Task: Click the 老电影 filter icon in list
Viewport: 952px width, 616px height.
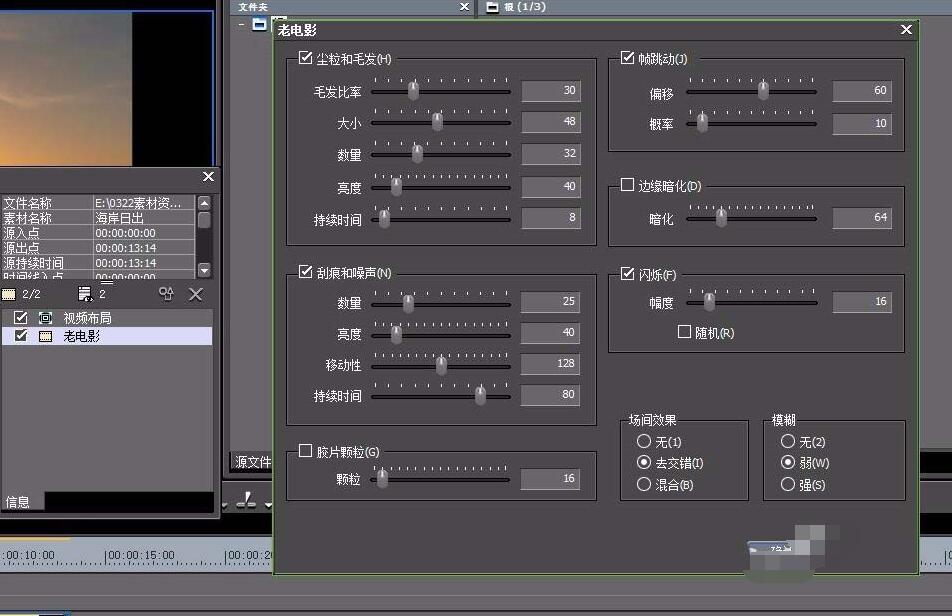Action: 45,336
